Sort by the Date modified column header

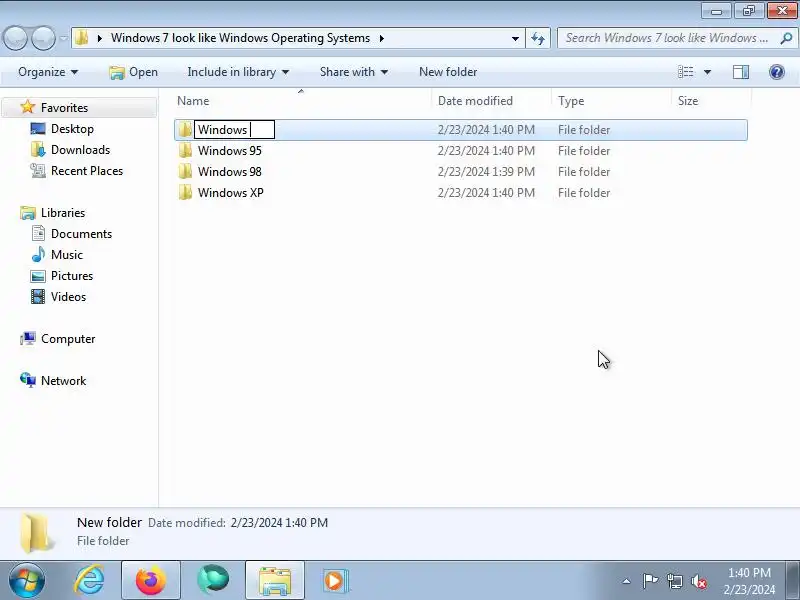pos(492,101)
